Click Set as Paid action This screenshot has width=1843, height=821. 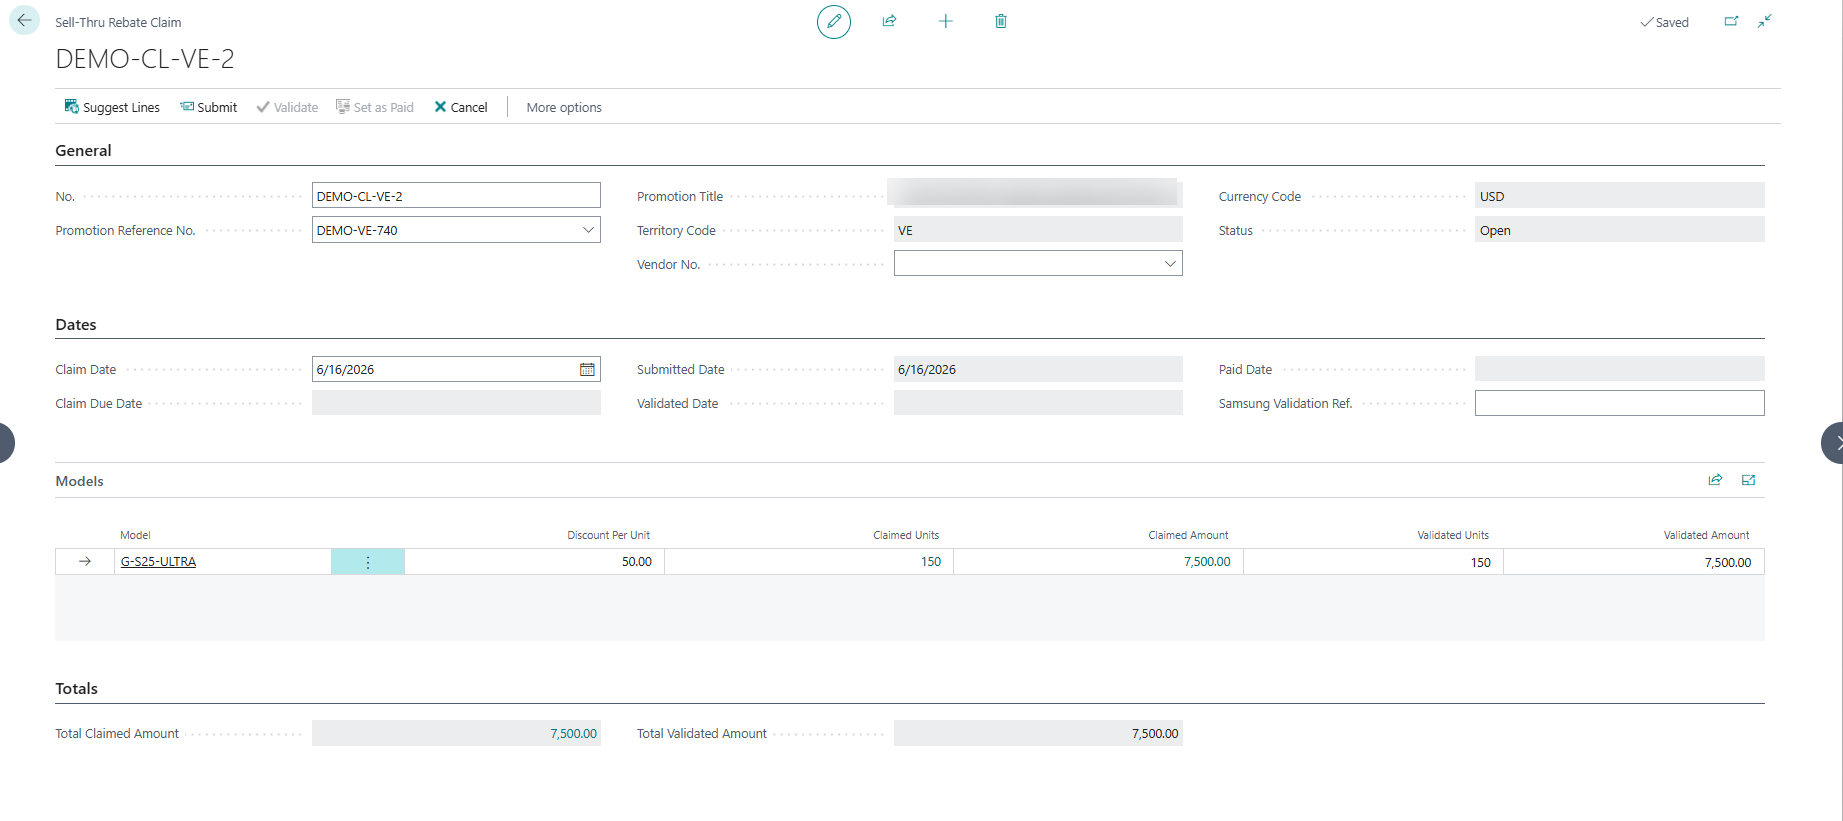(374, 107)
